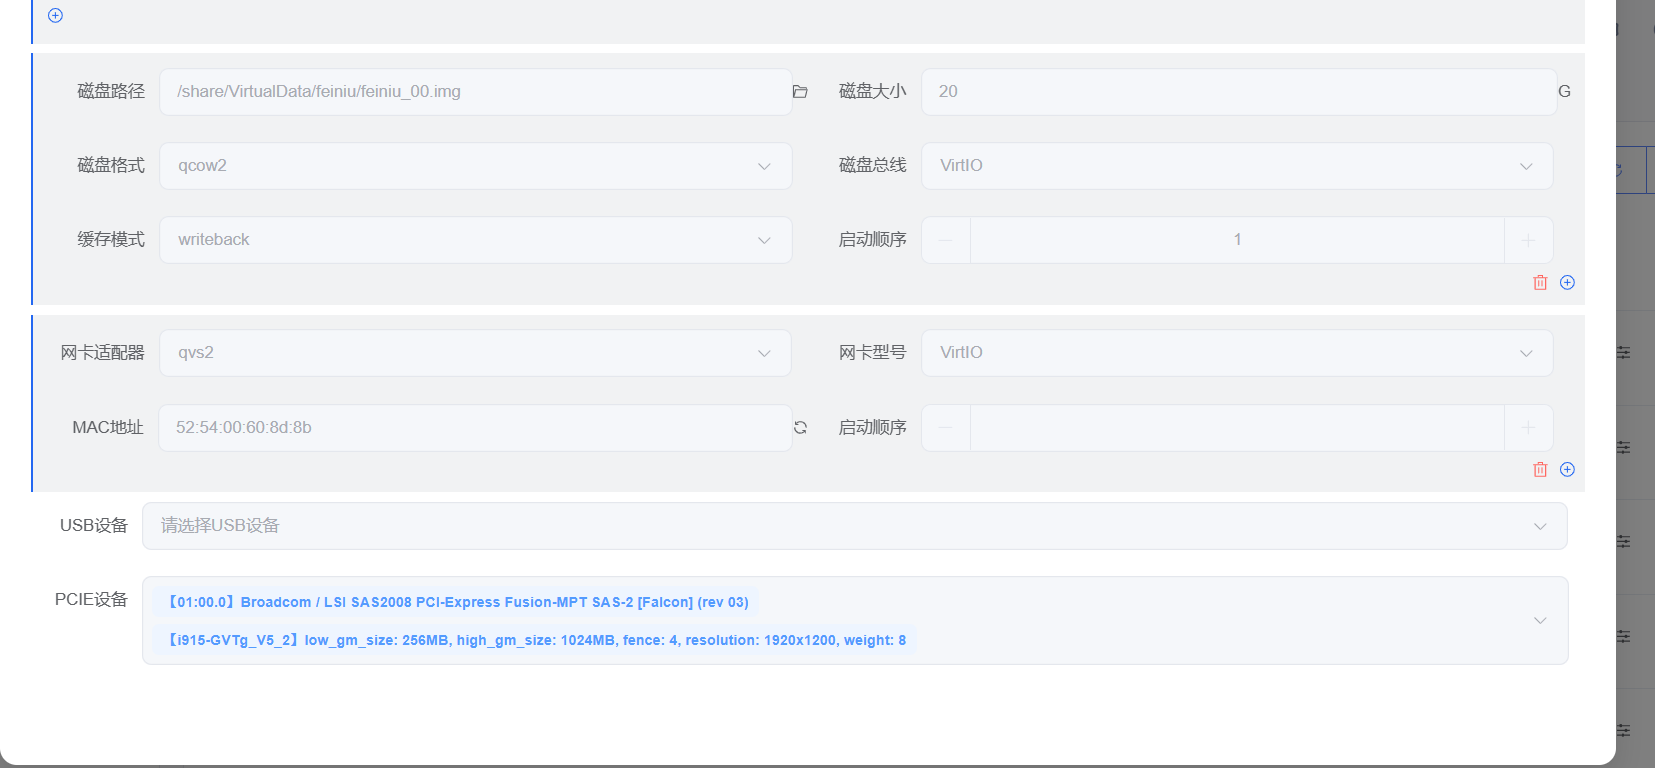Click the 缓存模式 label
Image resolution: width=1655 pixels, height=768 pixels.
point(111,240)
